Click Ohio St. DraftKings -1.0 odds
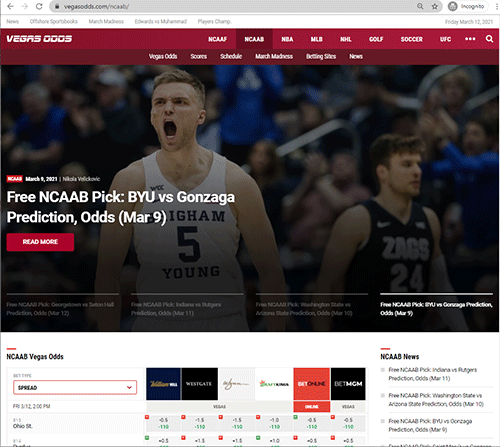500x447 pixels. coord(274,423)
